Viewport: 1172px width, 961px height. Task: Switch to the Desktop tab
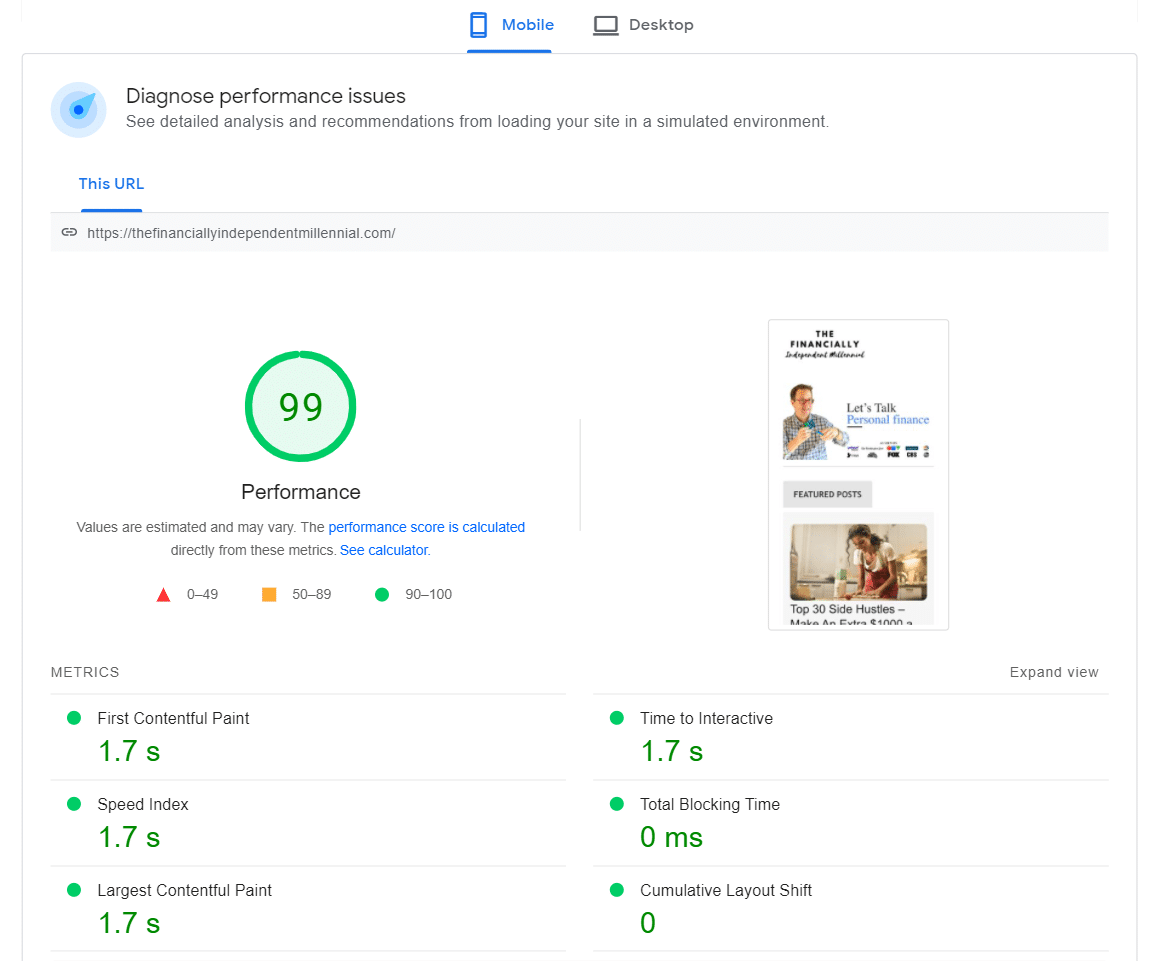(x=659, y=24)
